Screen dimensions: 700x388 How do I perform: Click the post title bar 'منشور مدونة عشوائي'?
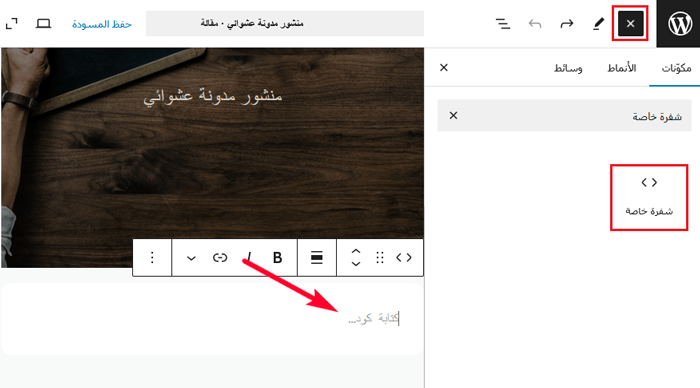[x=285, y=23]
